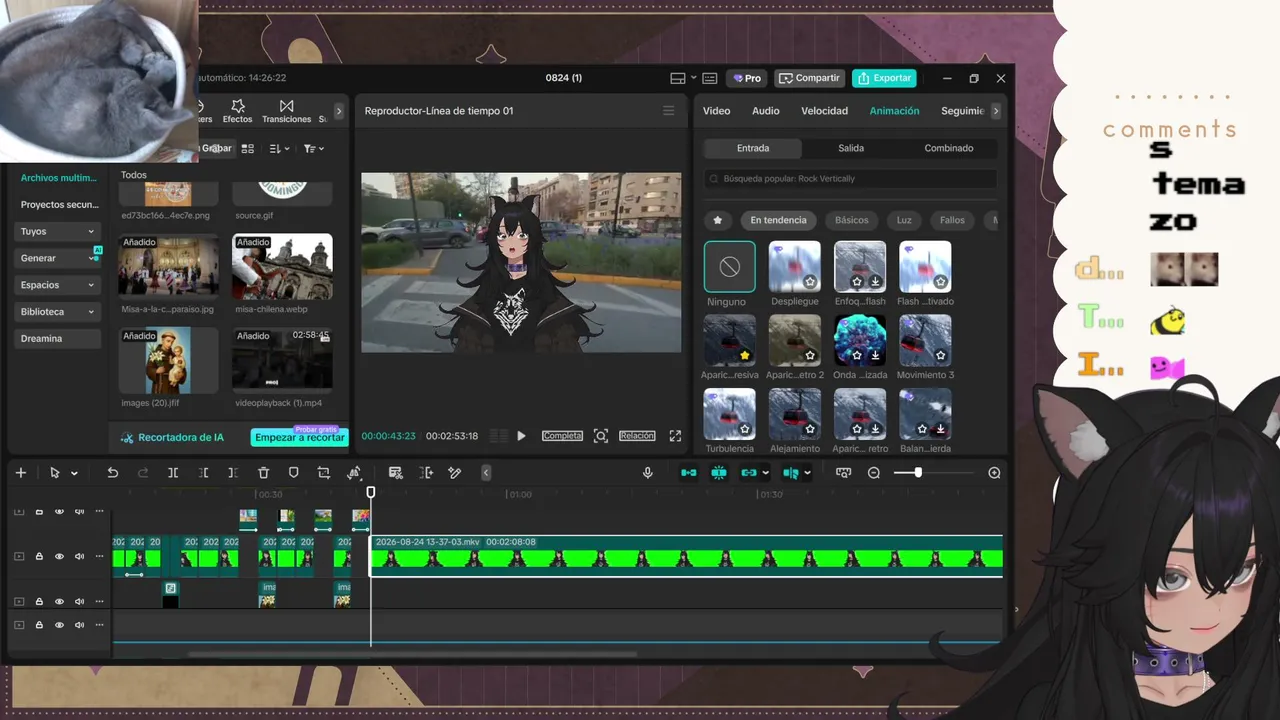The height and width of the screenshot is (720, 1280).
Task: Expand the Biblioteca section
Action: 58,312
